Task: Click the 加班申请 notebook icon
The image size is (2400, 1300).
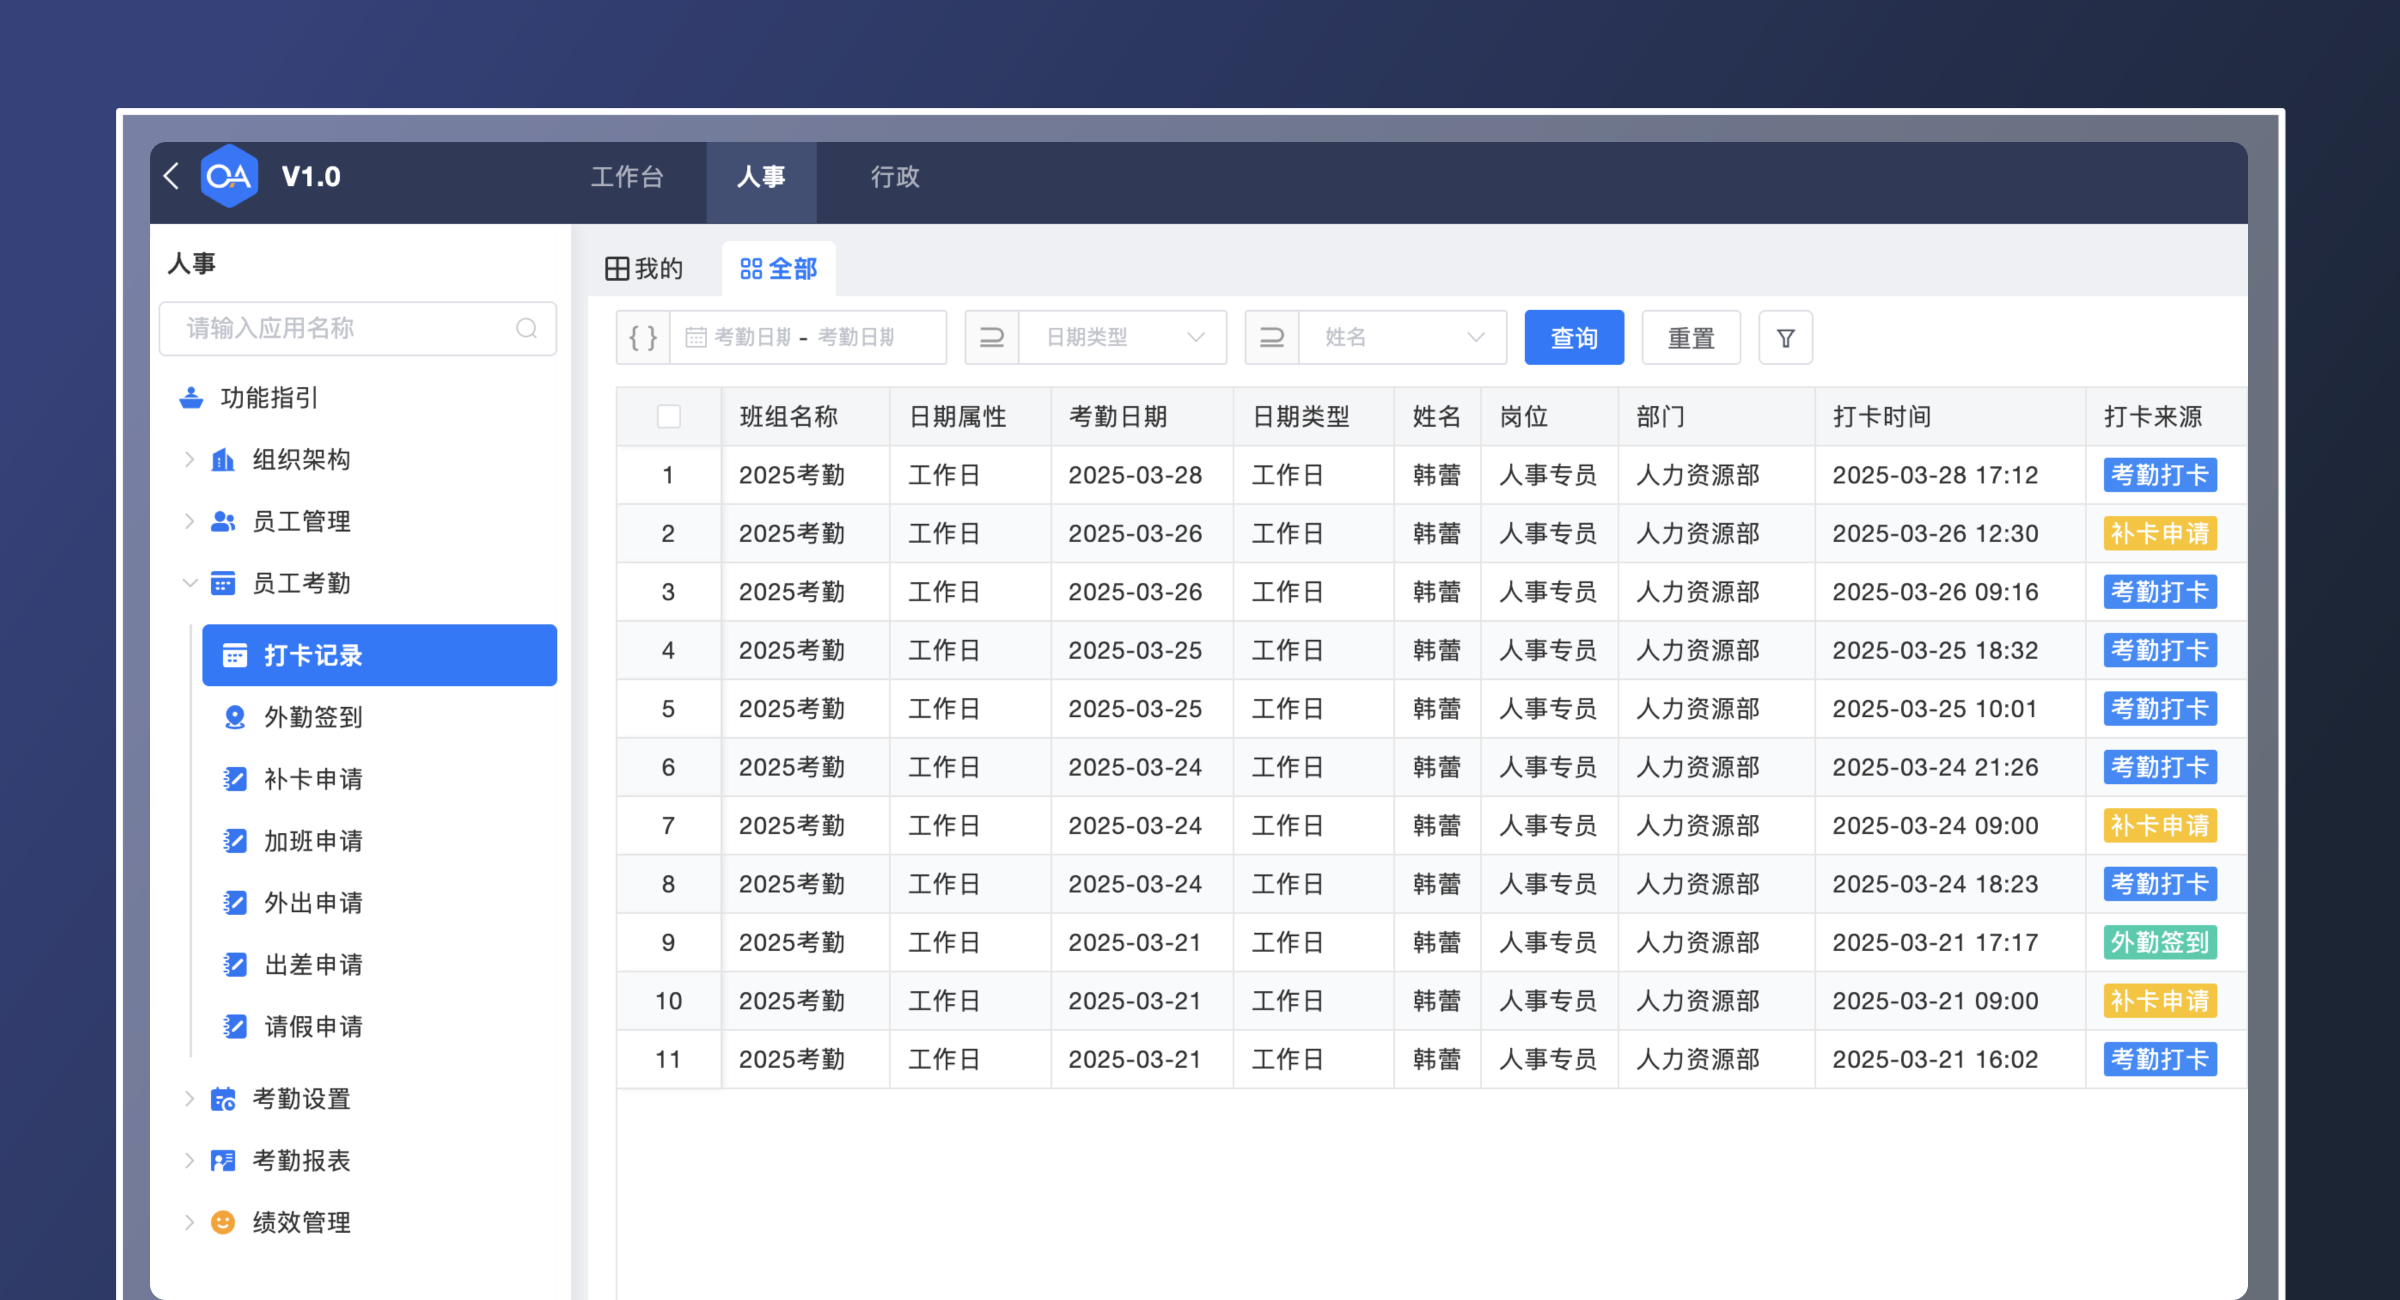Action: (234, 840)
